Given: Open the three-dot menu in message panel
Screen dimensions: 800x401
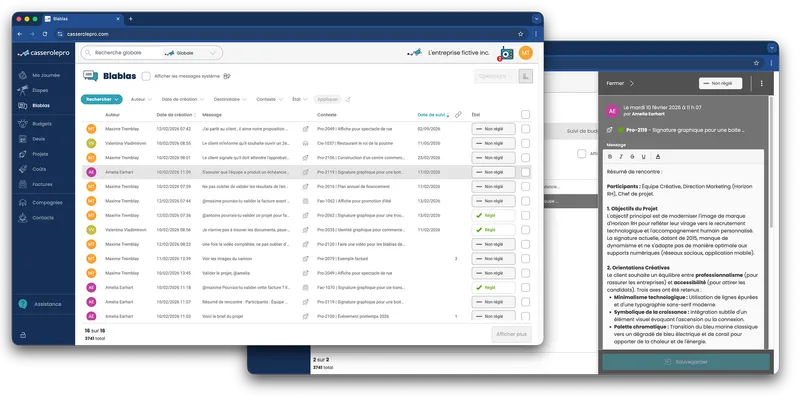Looking at the screenshot, I should tap(762, 83).
